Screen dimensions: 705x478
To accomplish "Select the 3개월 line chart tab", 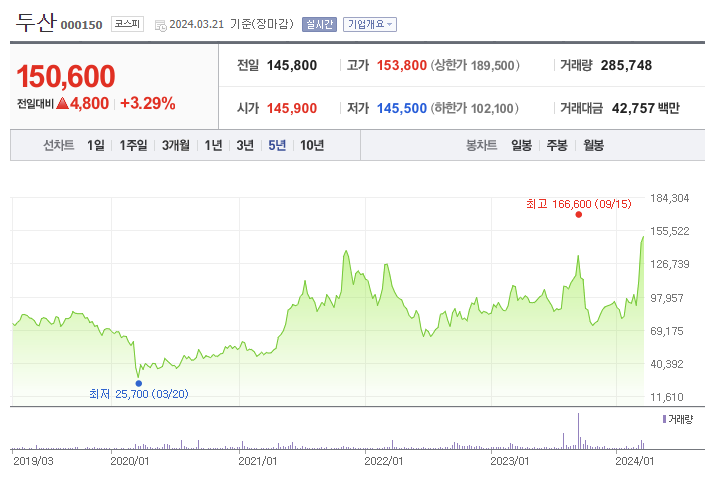I will point(176,145).
